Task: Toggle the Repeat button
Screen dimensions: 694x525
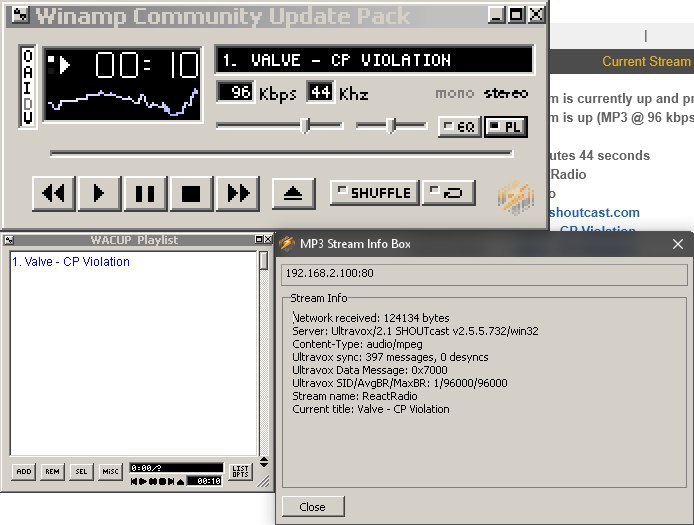Action: tap(448, 193)
